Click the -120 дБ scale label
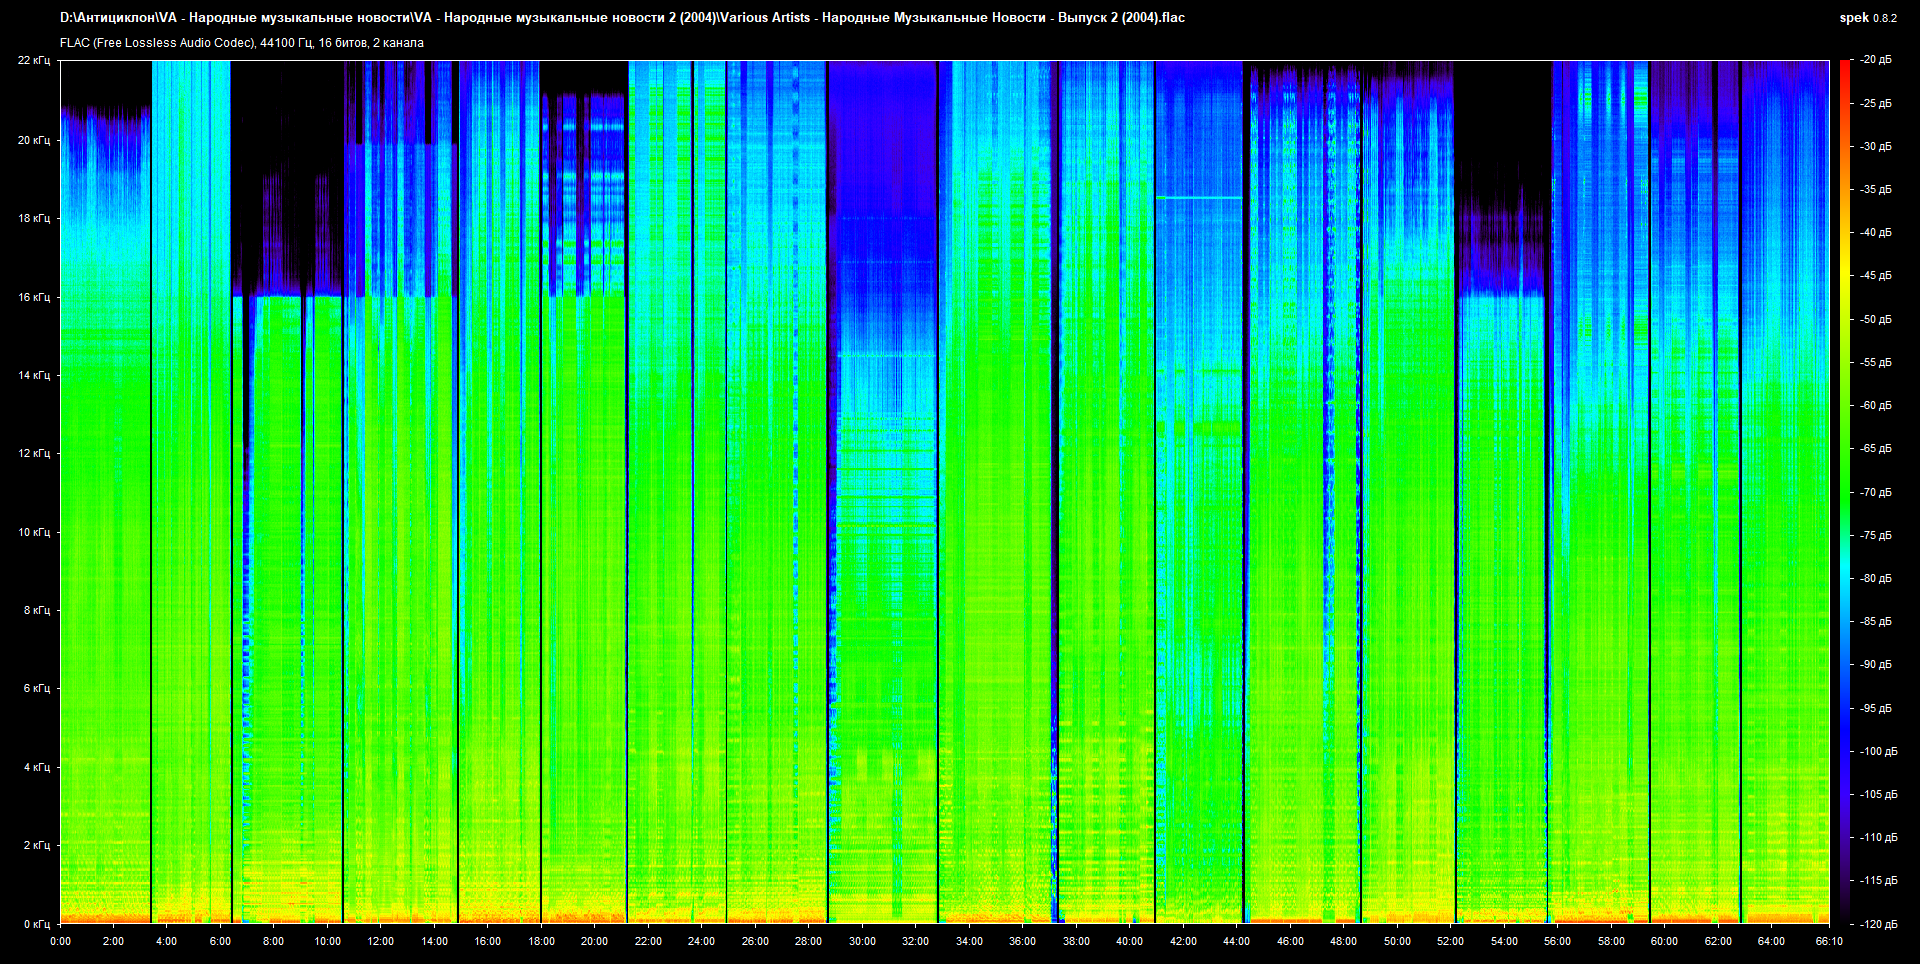 pyautogui.click(x=1876, y=924)
